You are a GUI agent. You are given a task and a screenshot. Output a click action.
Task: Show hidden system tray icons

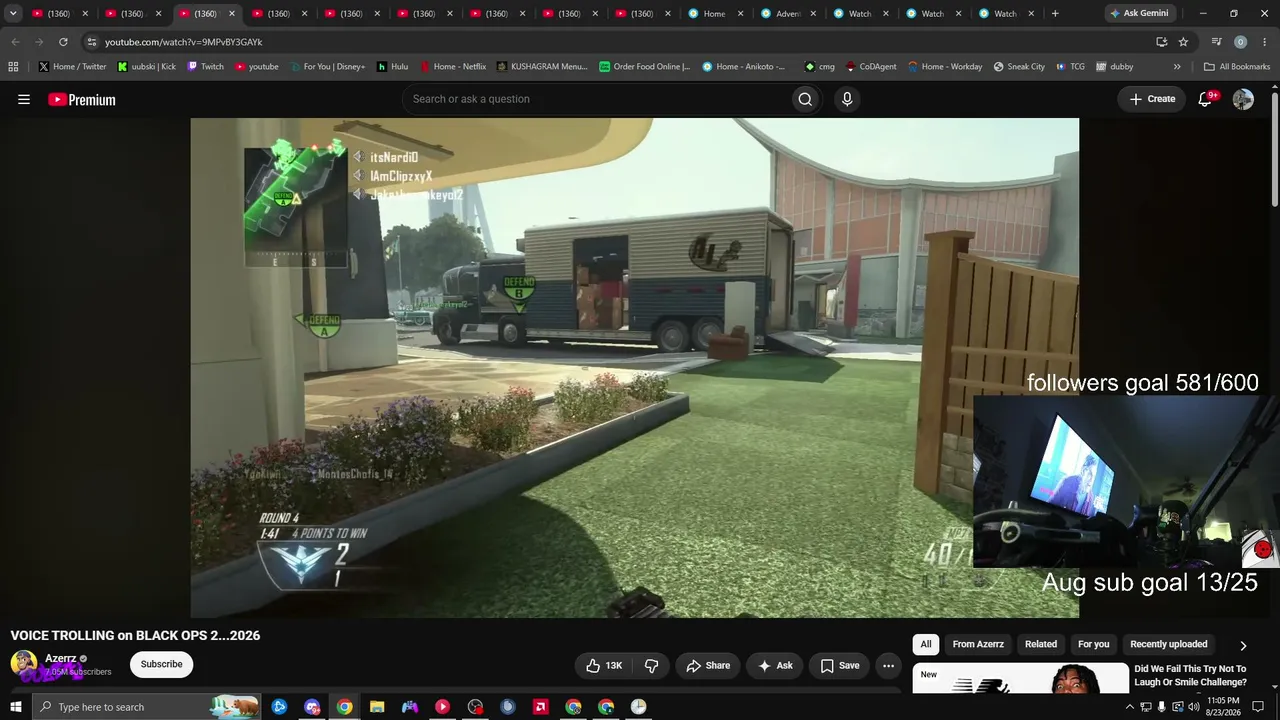(1130, 707)
